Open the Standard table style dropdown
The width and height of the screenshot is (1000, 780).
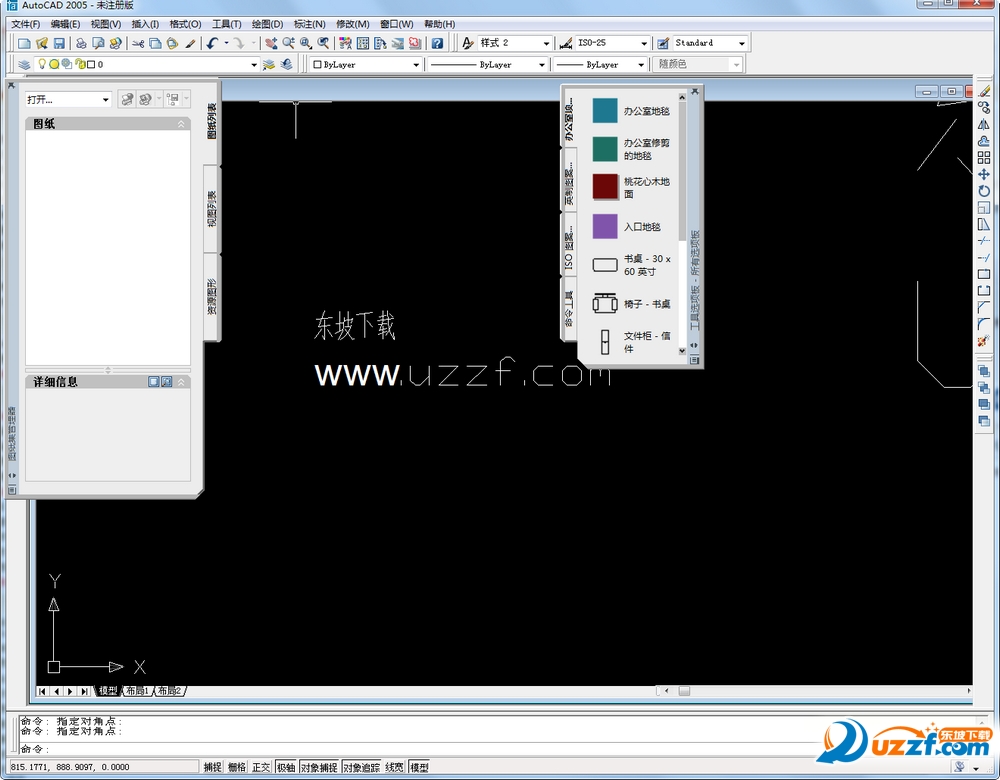[742, 43]
